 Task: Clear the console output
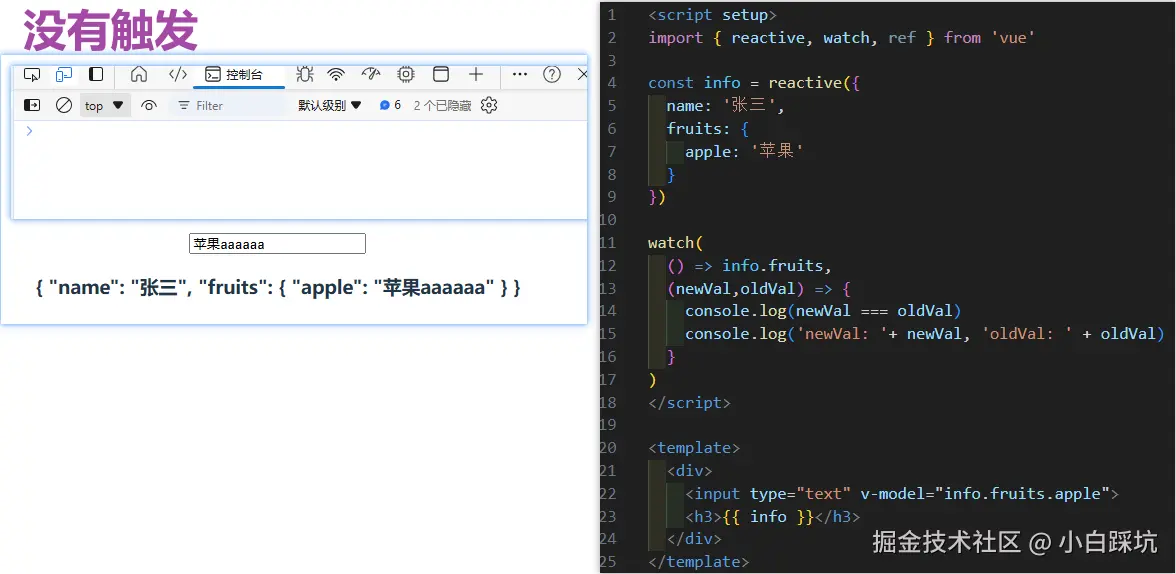click(64, 105)
